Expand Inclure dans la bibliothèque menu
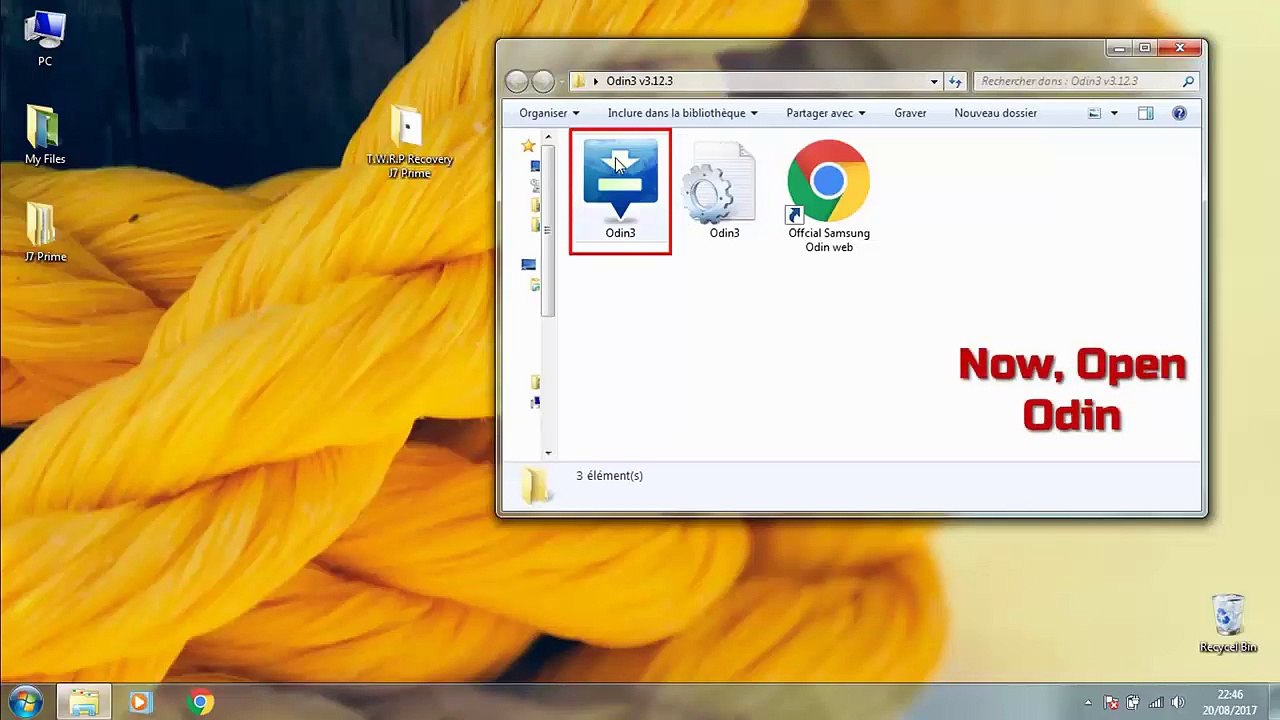Viewport: 1280px width, 720px height. tap(683, 113)
